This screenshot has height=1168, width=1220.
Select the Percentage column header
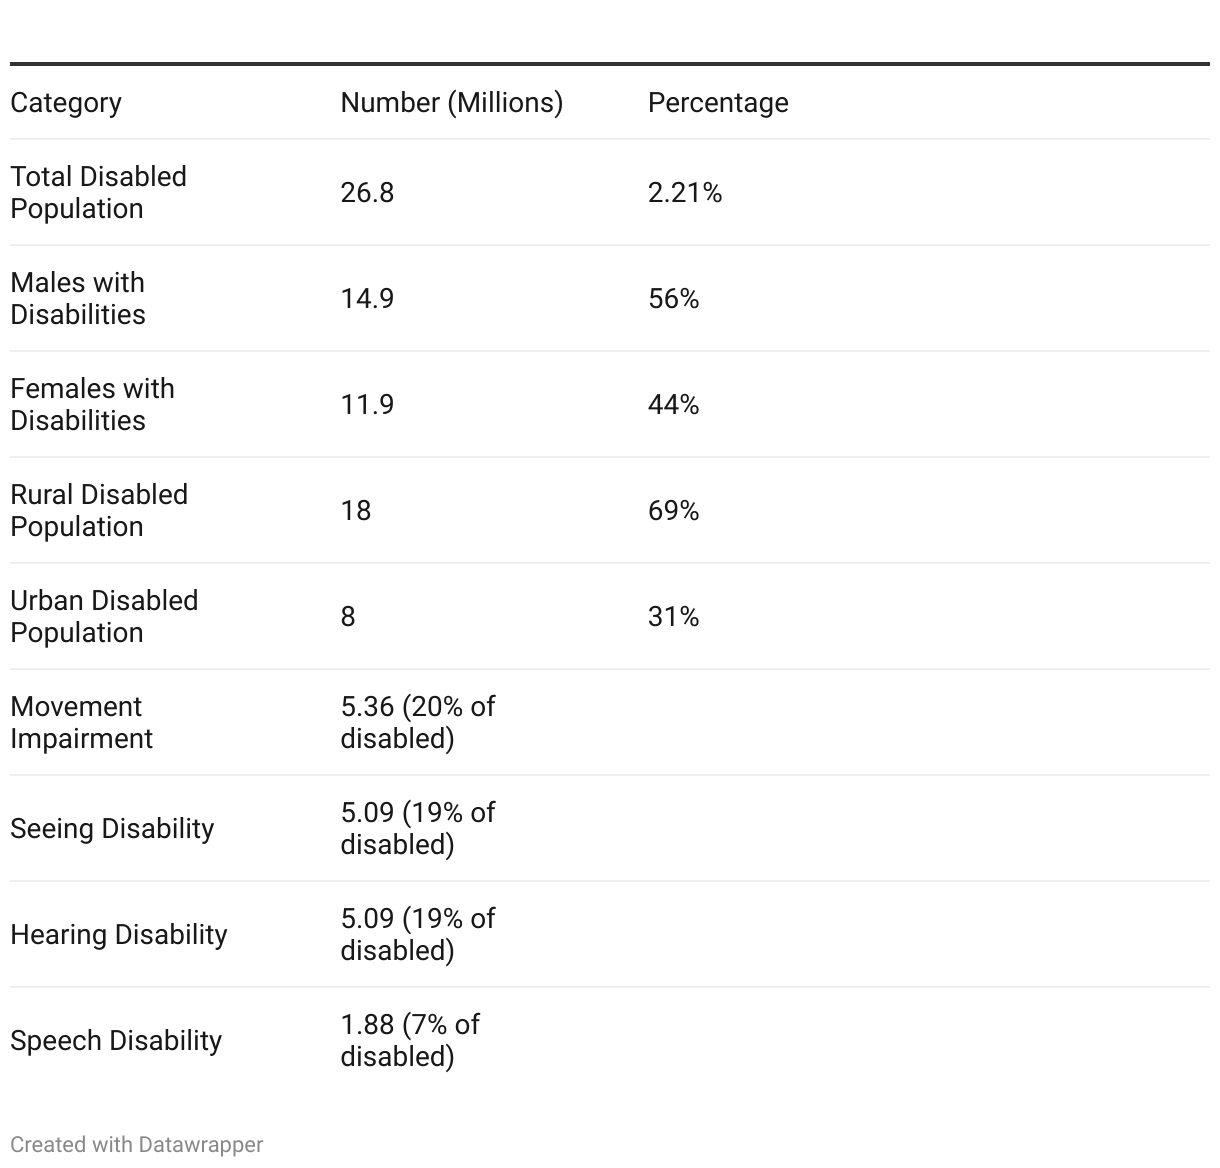click(x=718, y=103)
